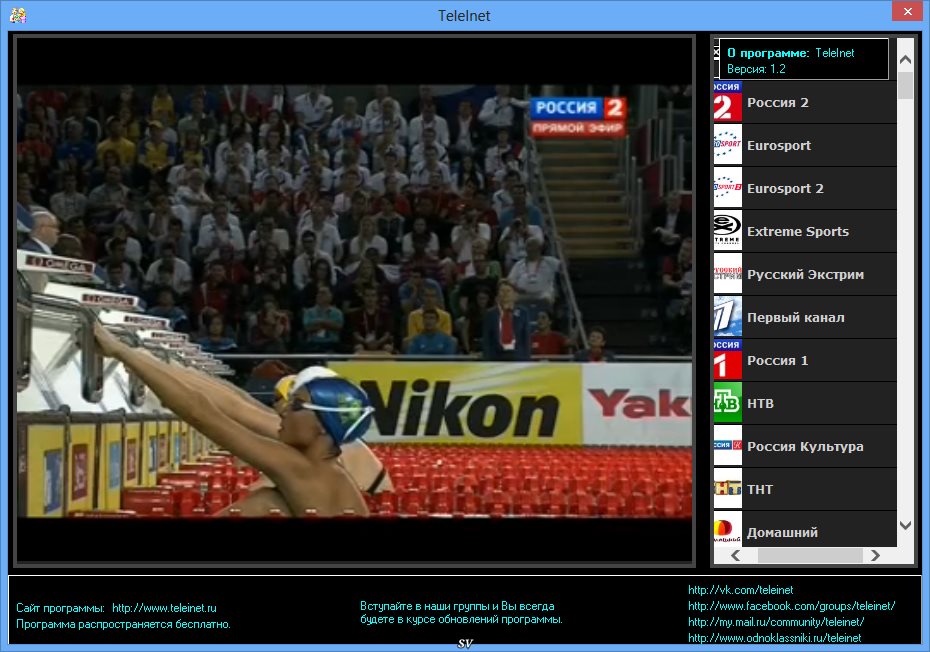
Task: Open the vk.com/teleinet link
Action: 740,590
